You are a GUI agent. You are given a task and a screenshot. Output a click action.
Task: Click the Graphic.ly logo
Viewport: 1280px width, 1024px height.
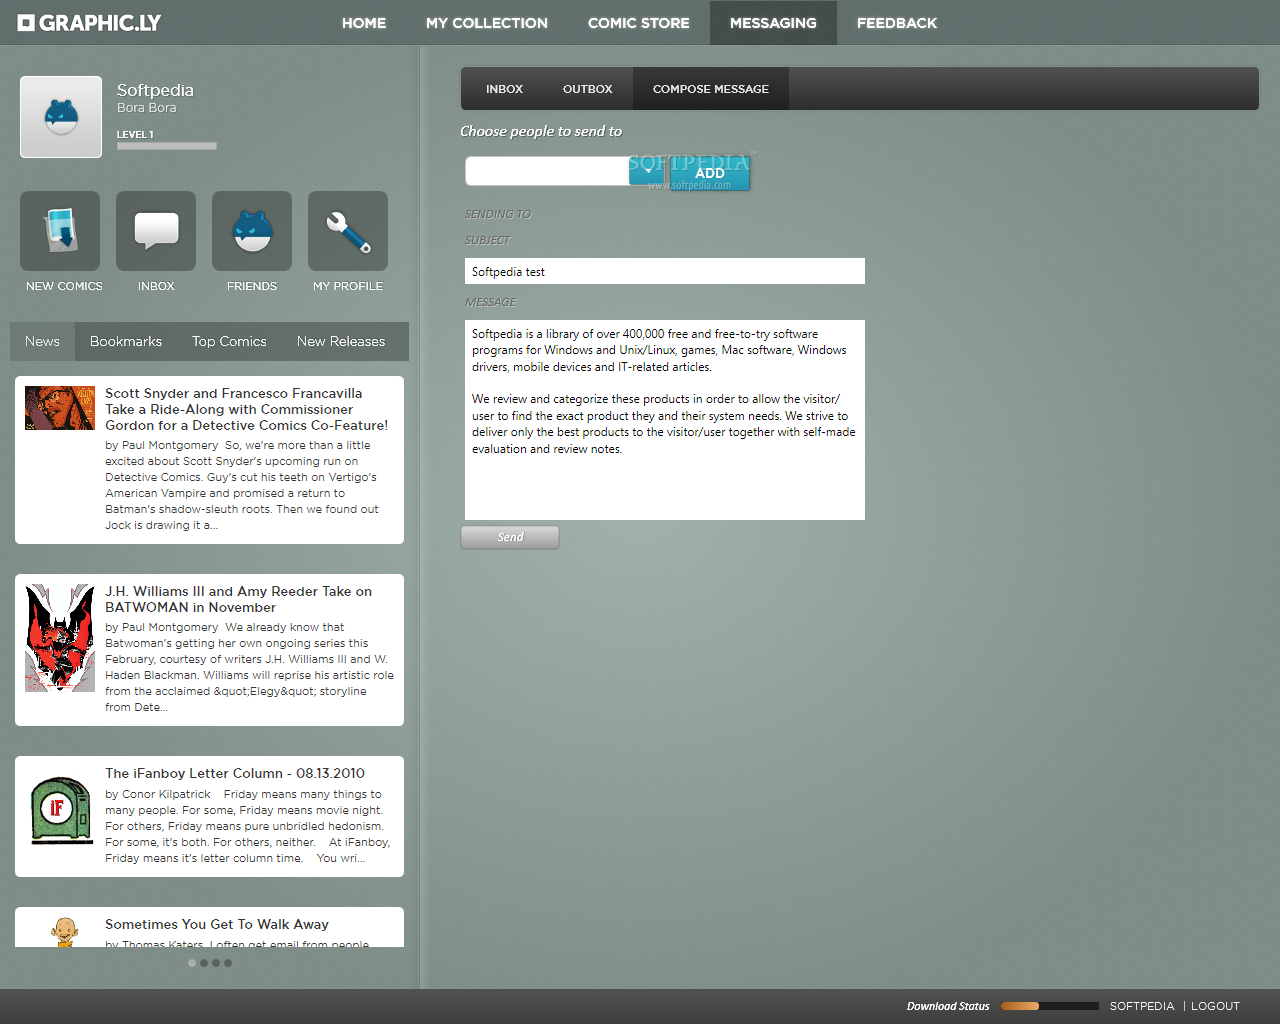point(89,22)
